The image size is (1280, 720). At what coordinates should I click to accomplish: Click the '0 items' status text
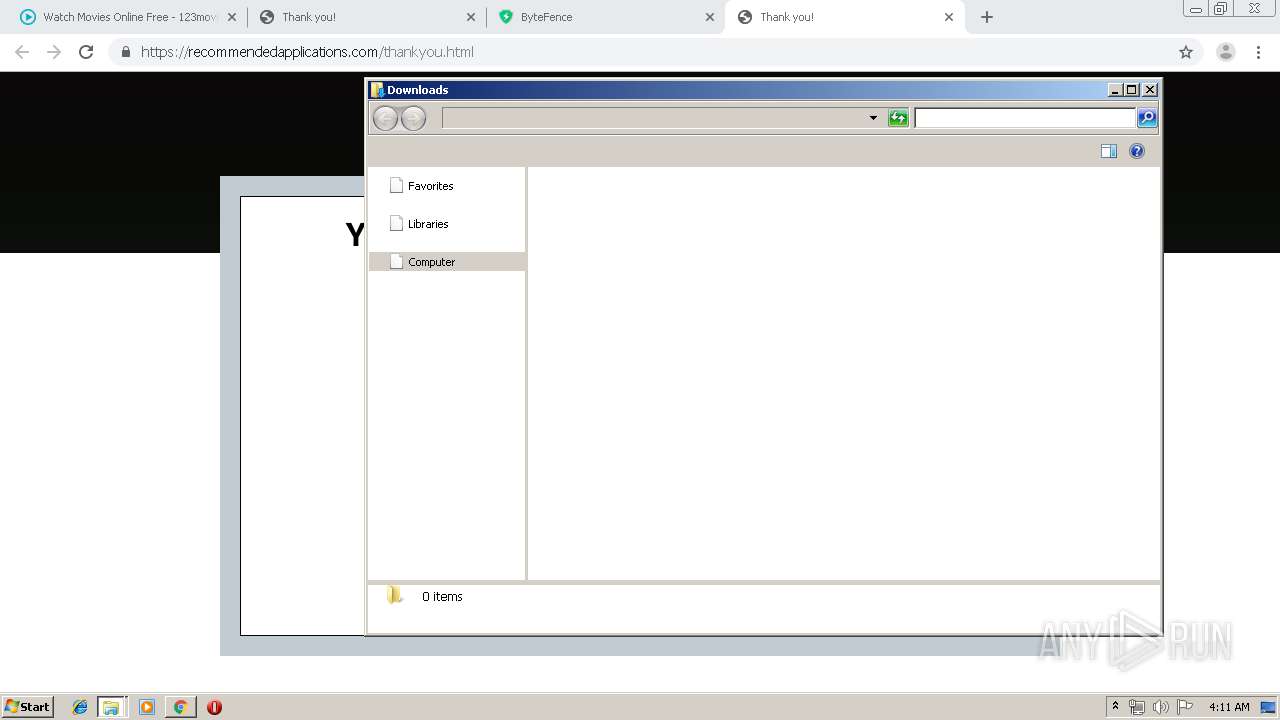click(442, 597)
